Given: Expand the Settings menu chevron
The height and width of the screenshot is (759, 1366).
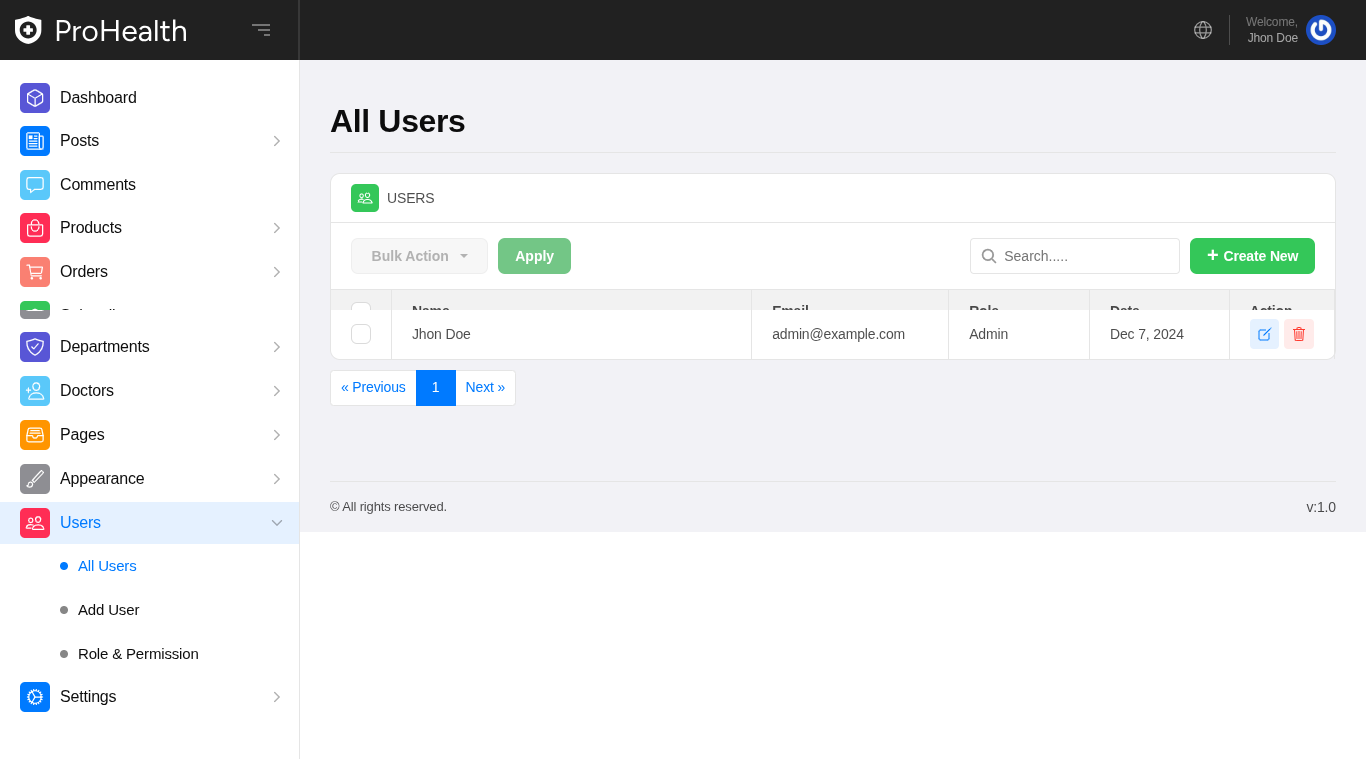Looking at the screenshot, I should coord(277,697).
